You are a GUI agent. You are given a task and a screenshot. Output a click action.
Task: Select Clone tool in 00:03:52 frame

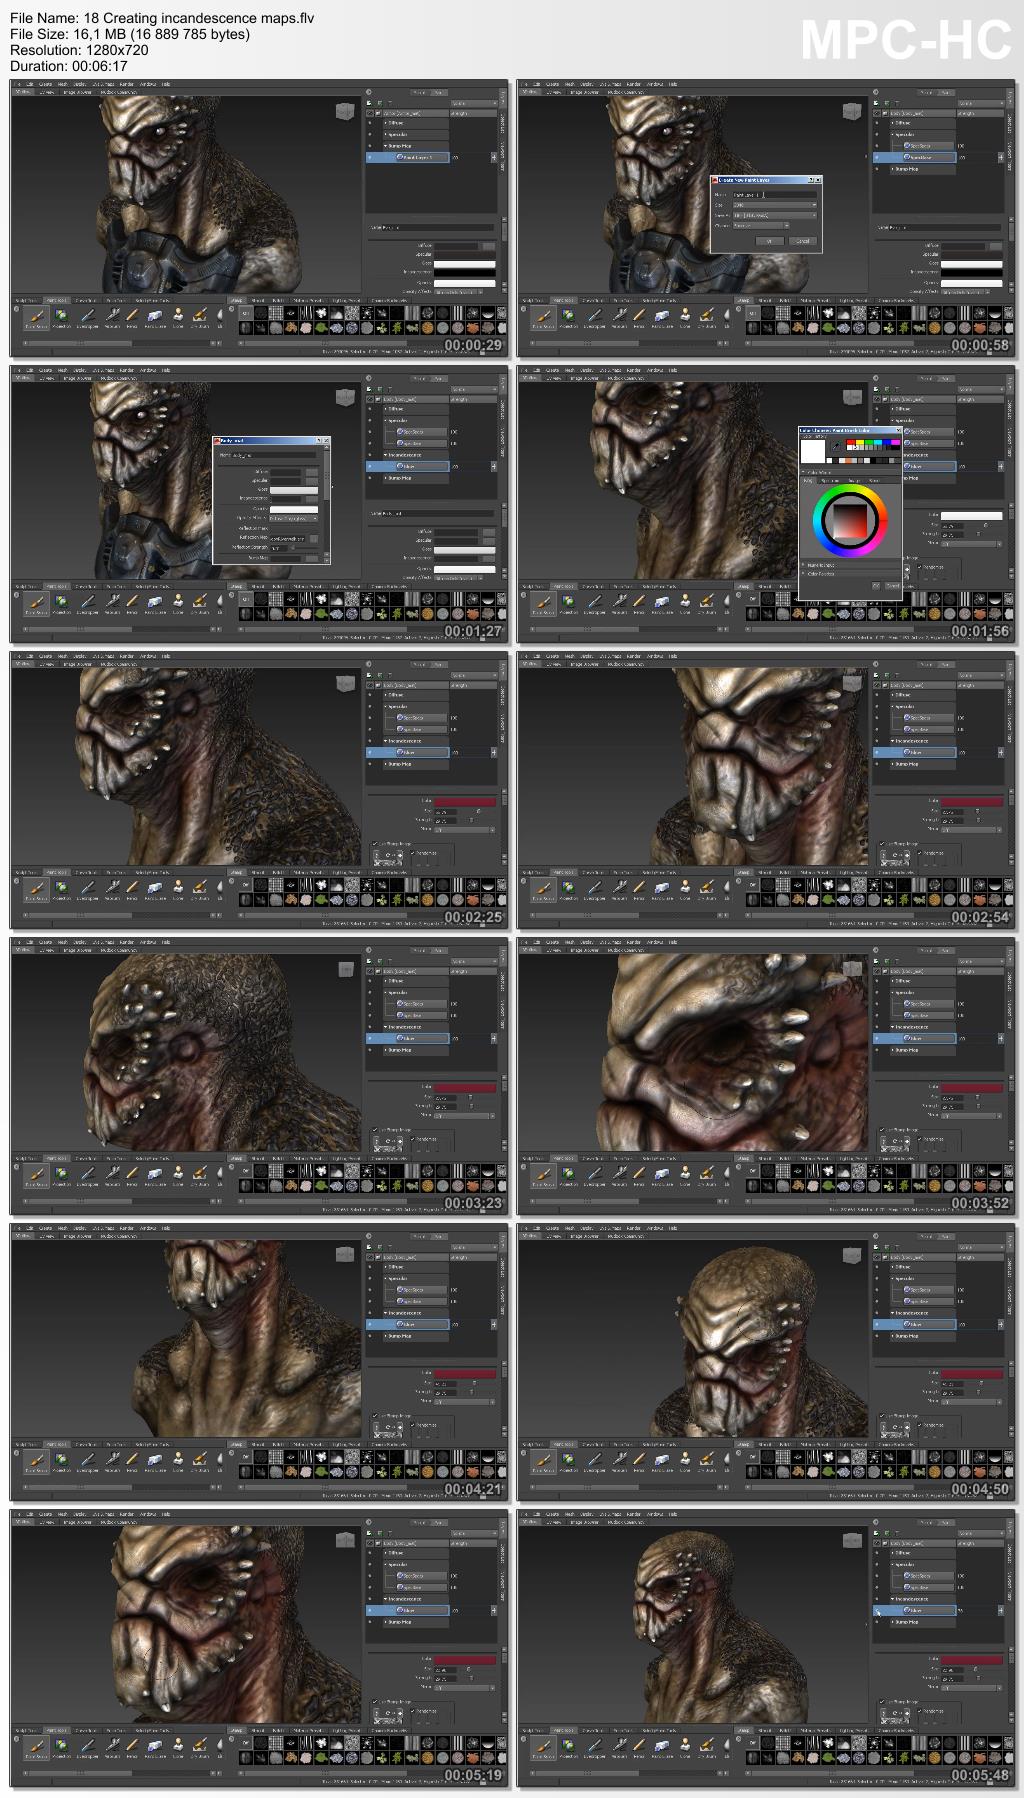(685, 1174)
